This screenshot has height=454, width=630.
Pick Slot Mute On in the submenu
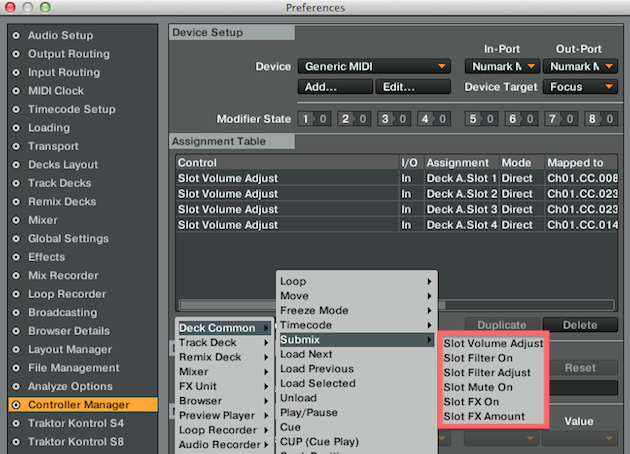click(x=478, y=387)
